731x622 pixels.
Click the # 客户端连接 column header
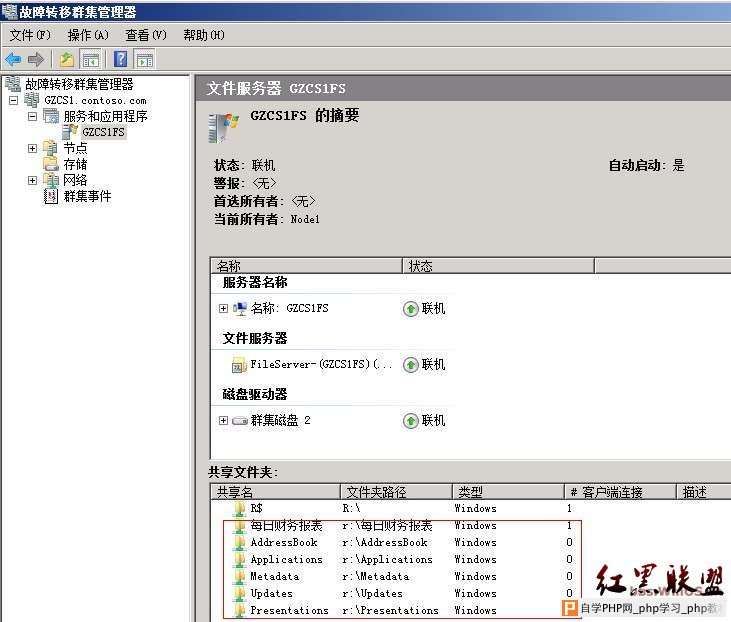point(620,491)
